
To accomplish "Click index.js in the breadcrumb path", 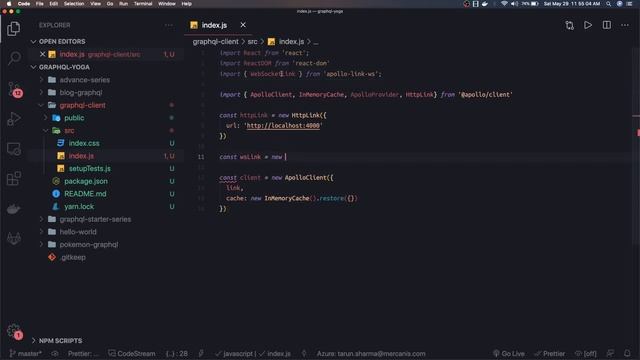I will [x=291, y=42].
